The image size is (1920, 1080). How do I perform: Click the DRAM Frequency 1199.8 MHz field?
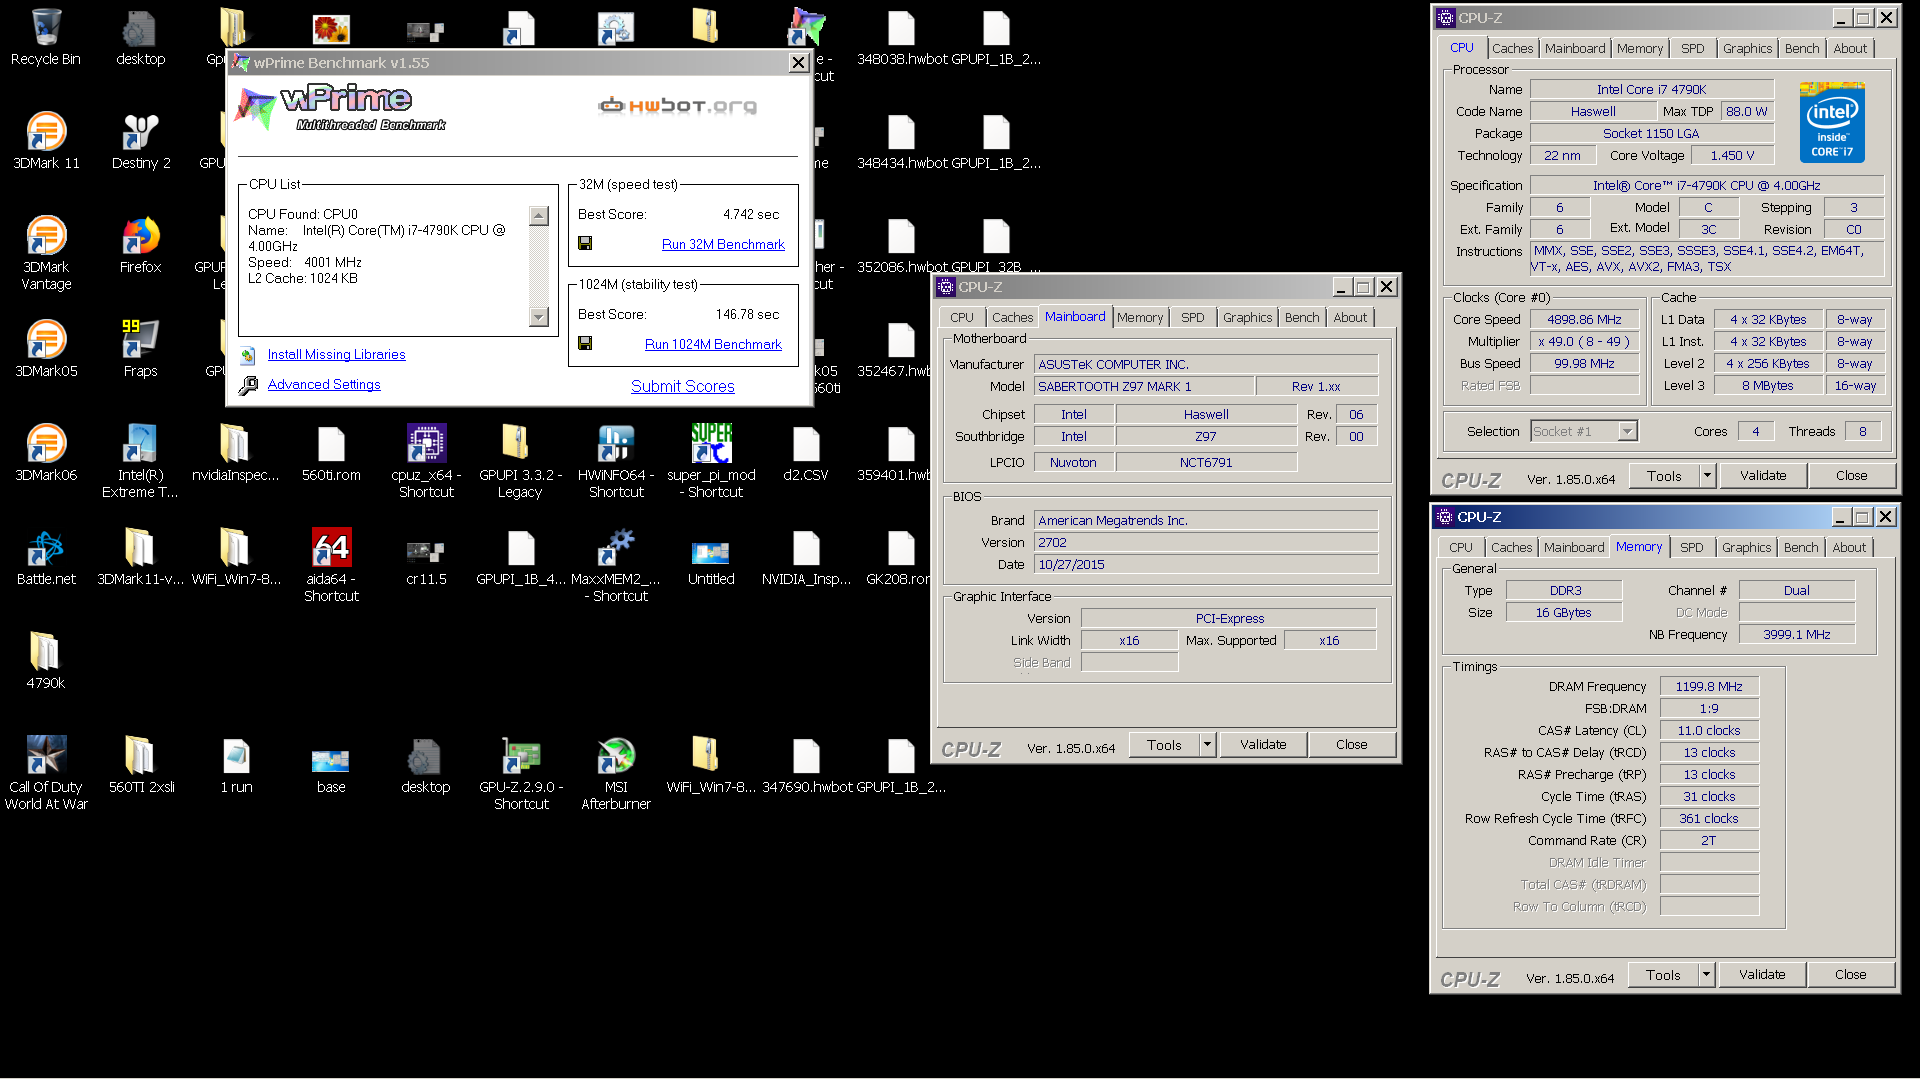click(x=1709, y=686)
